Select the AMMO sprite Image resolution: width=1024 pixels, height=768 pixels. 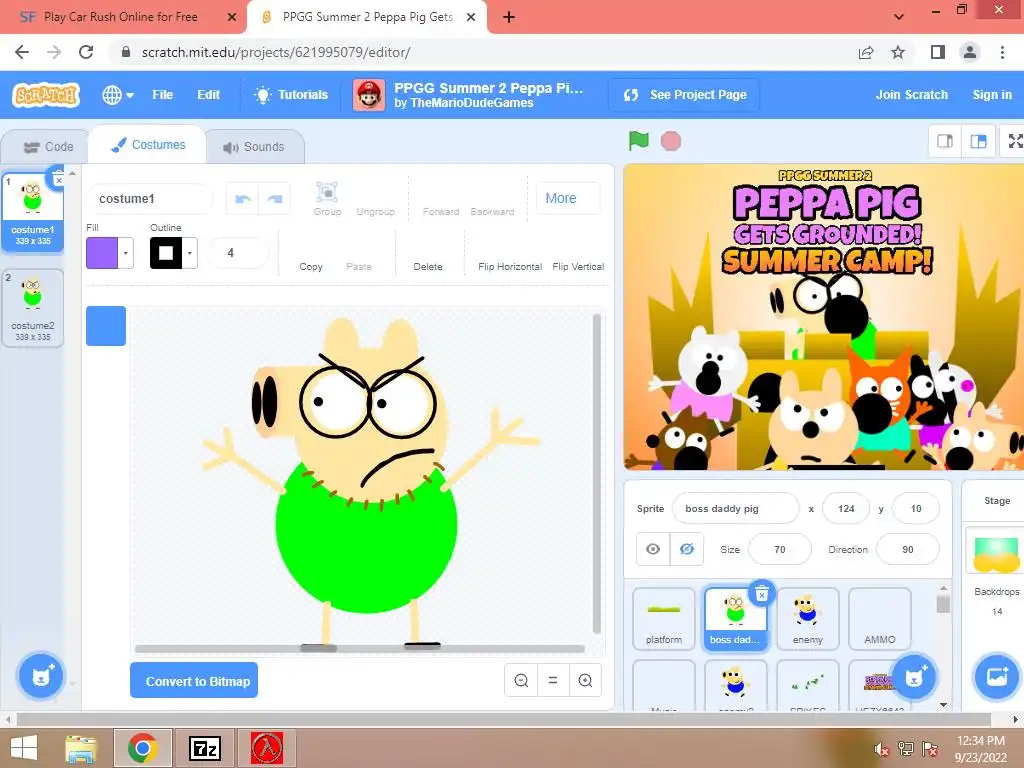click(879, 619)
